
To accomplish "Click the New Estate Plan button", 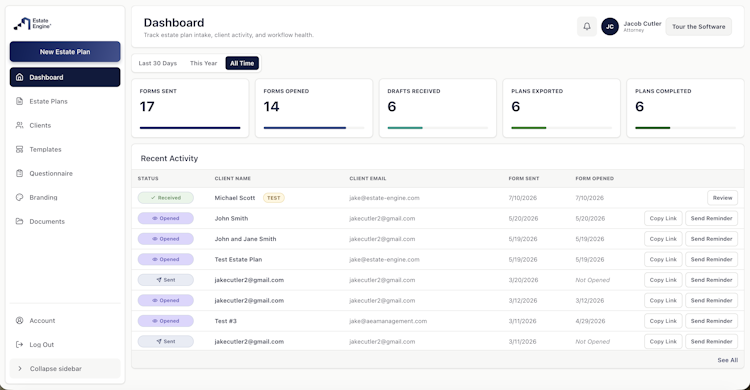I will point(65,52).
